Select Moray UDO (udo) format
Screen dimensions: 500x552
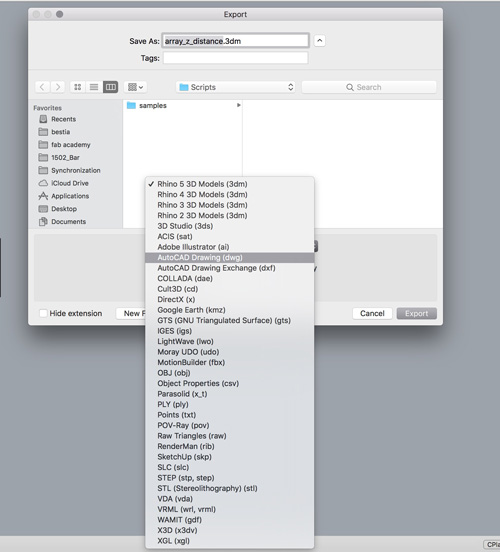230,352
